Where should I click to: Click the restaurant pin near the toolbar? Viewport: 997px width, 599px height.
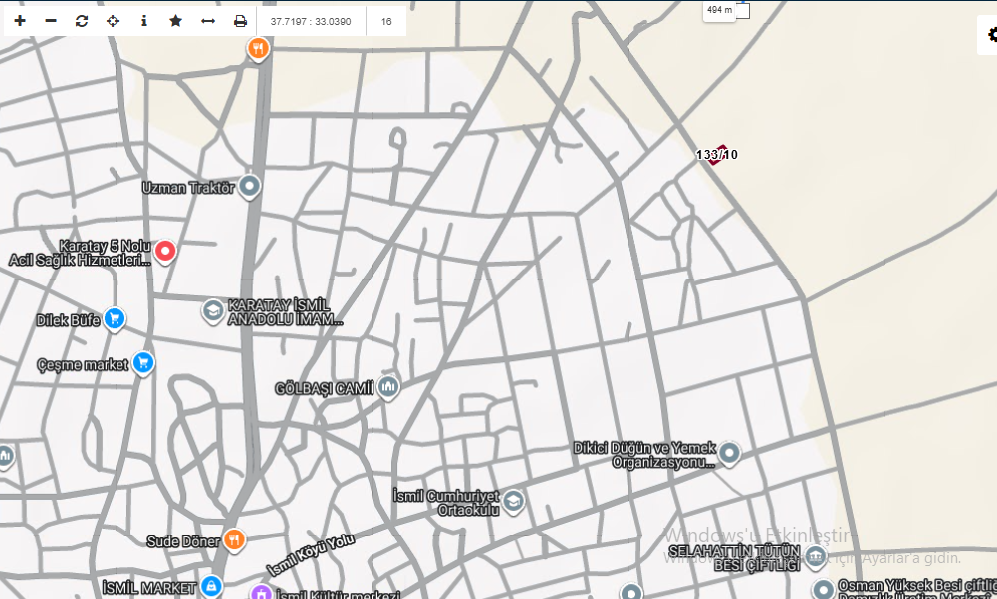click(258, 49)
